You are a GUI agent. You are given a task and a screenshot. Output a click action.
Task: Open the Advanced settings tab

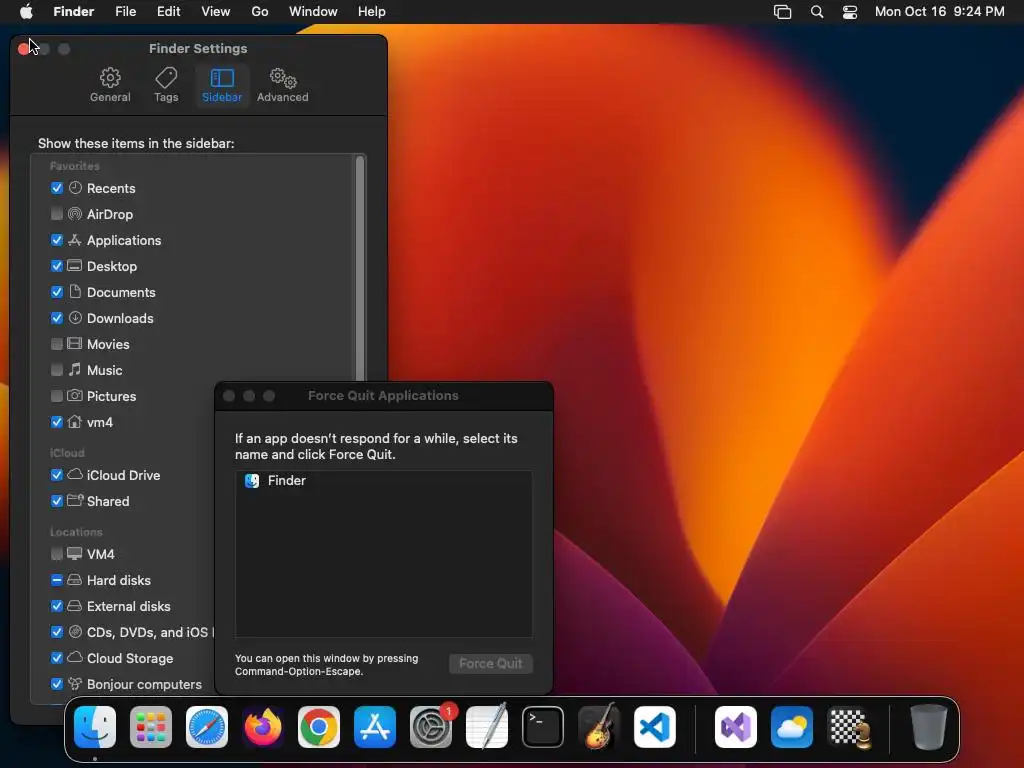283,85
